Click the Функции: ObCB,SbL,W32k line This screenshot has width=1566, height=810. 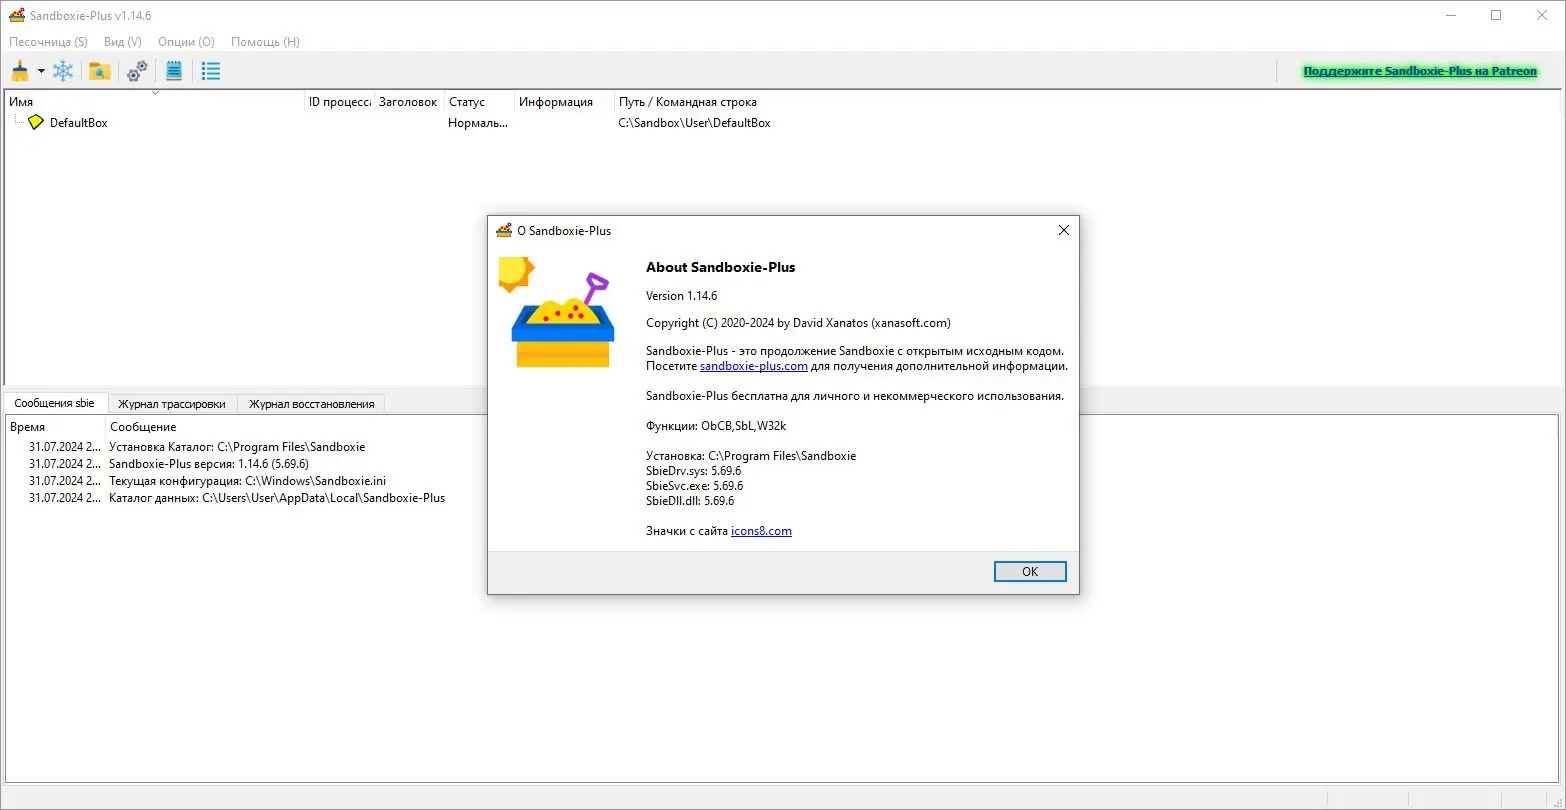pos(716,426)
